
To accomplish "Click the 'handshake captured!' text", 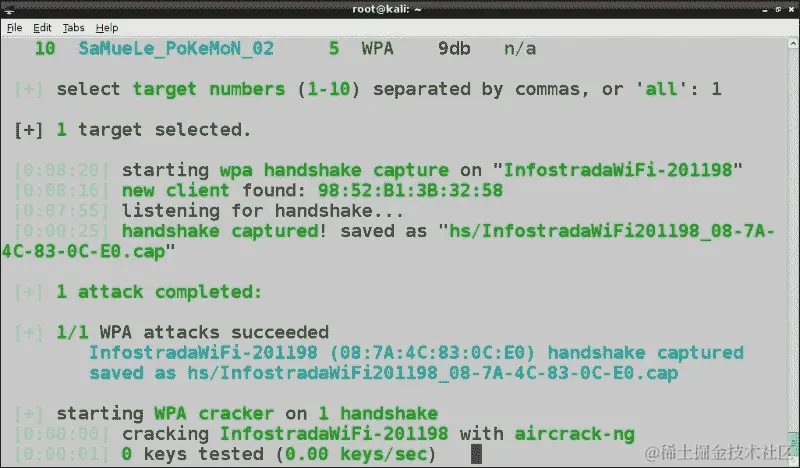I will click(x=224, y=231).
